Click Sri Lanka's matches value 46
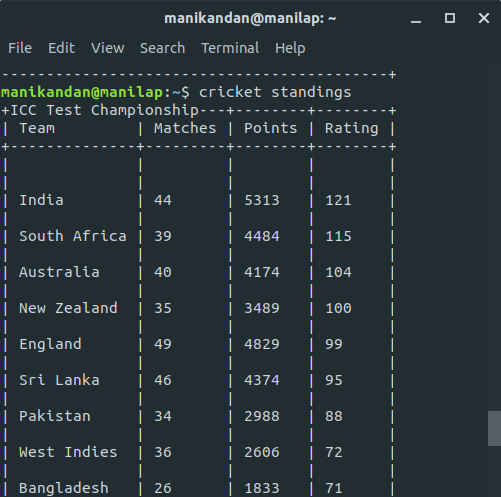Screen dimensions: 501x497 tap(163, 380)
